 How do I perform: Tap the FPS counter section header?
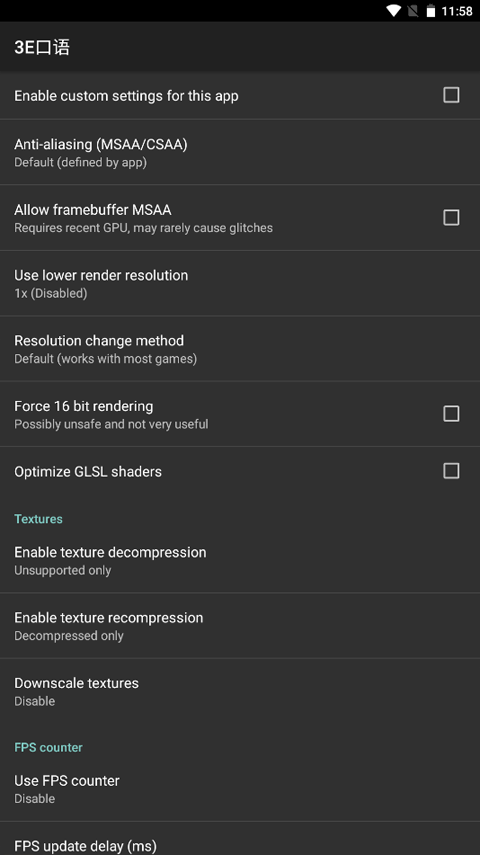pos(48,747)
